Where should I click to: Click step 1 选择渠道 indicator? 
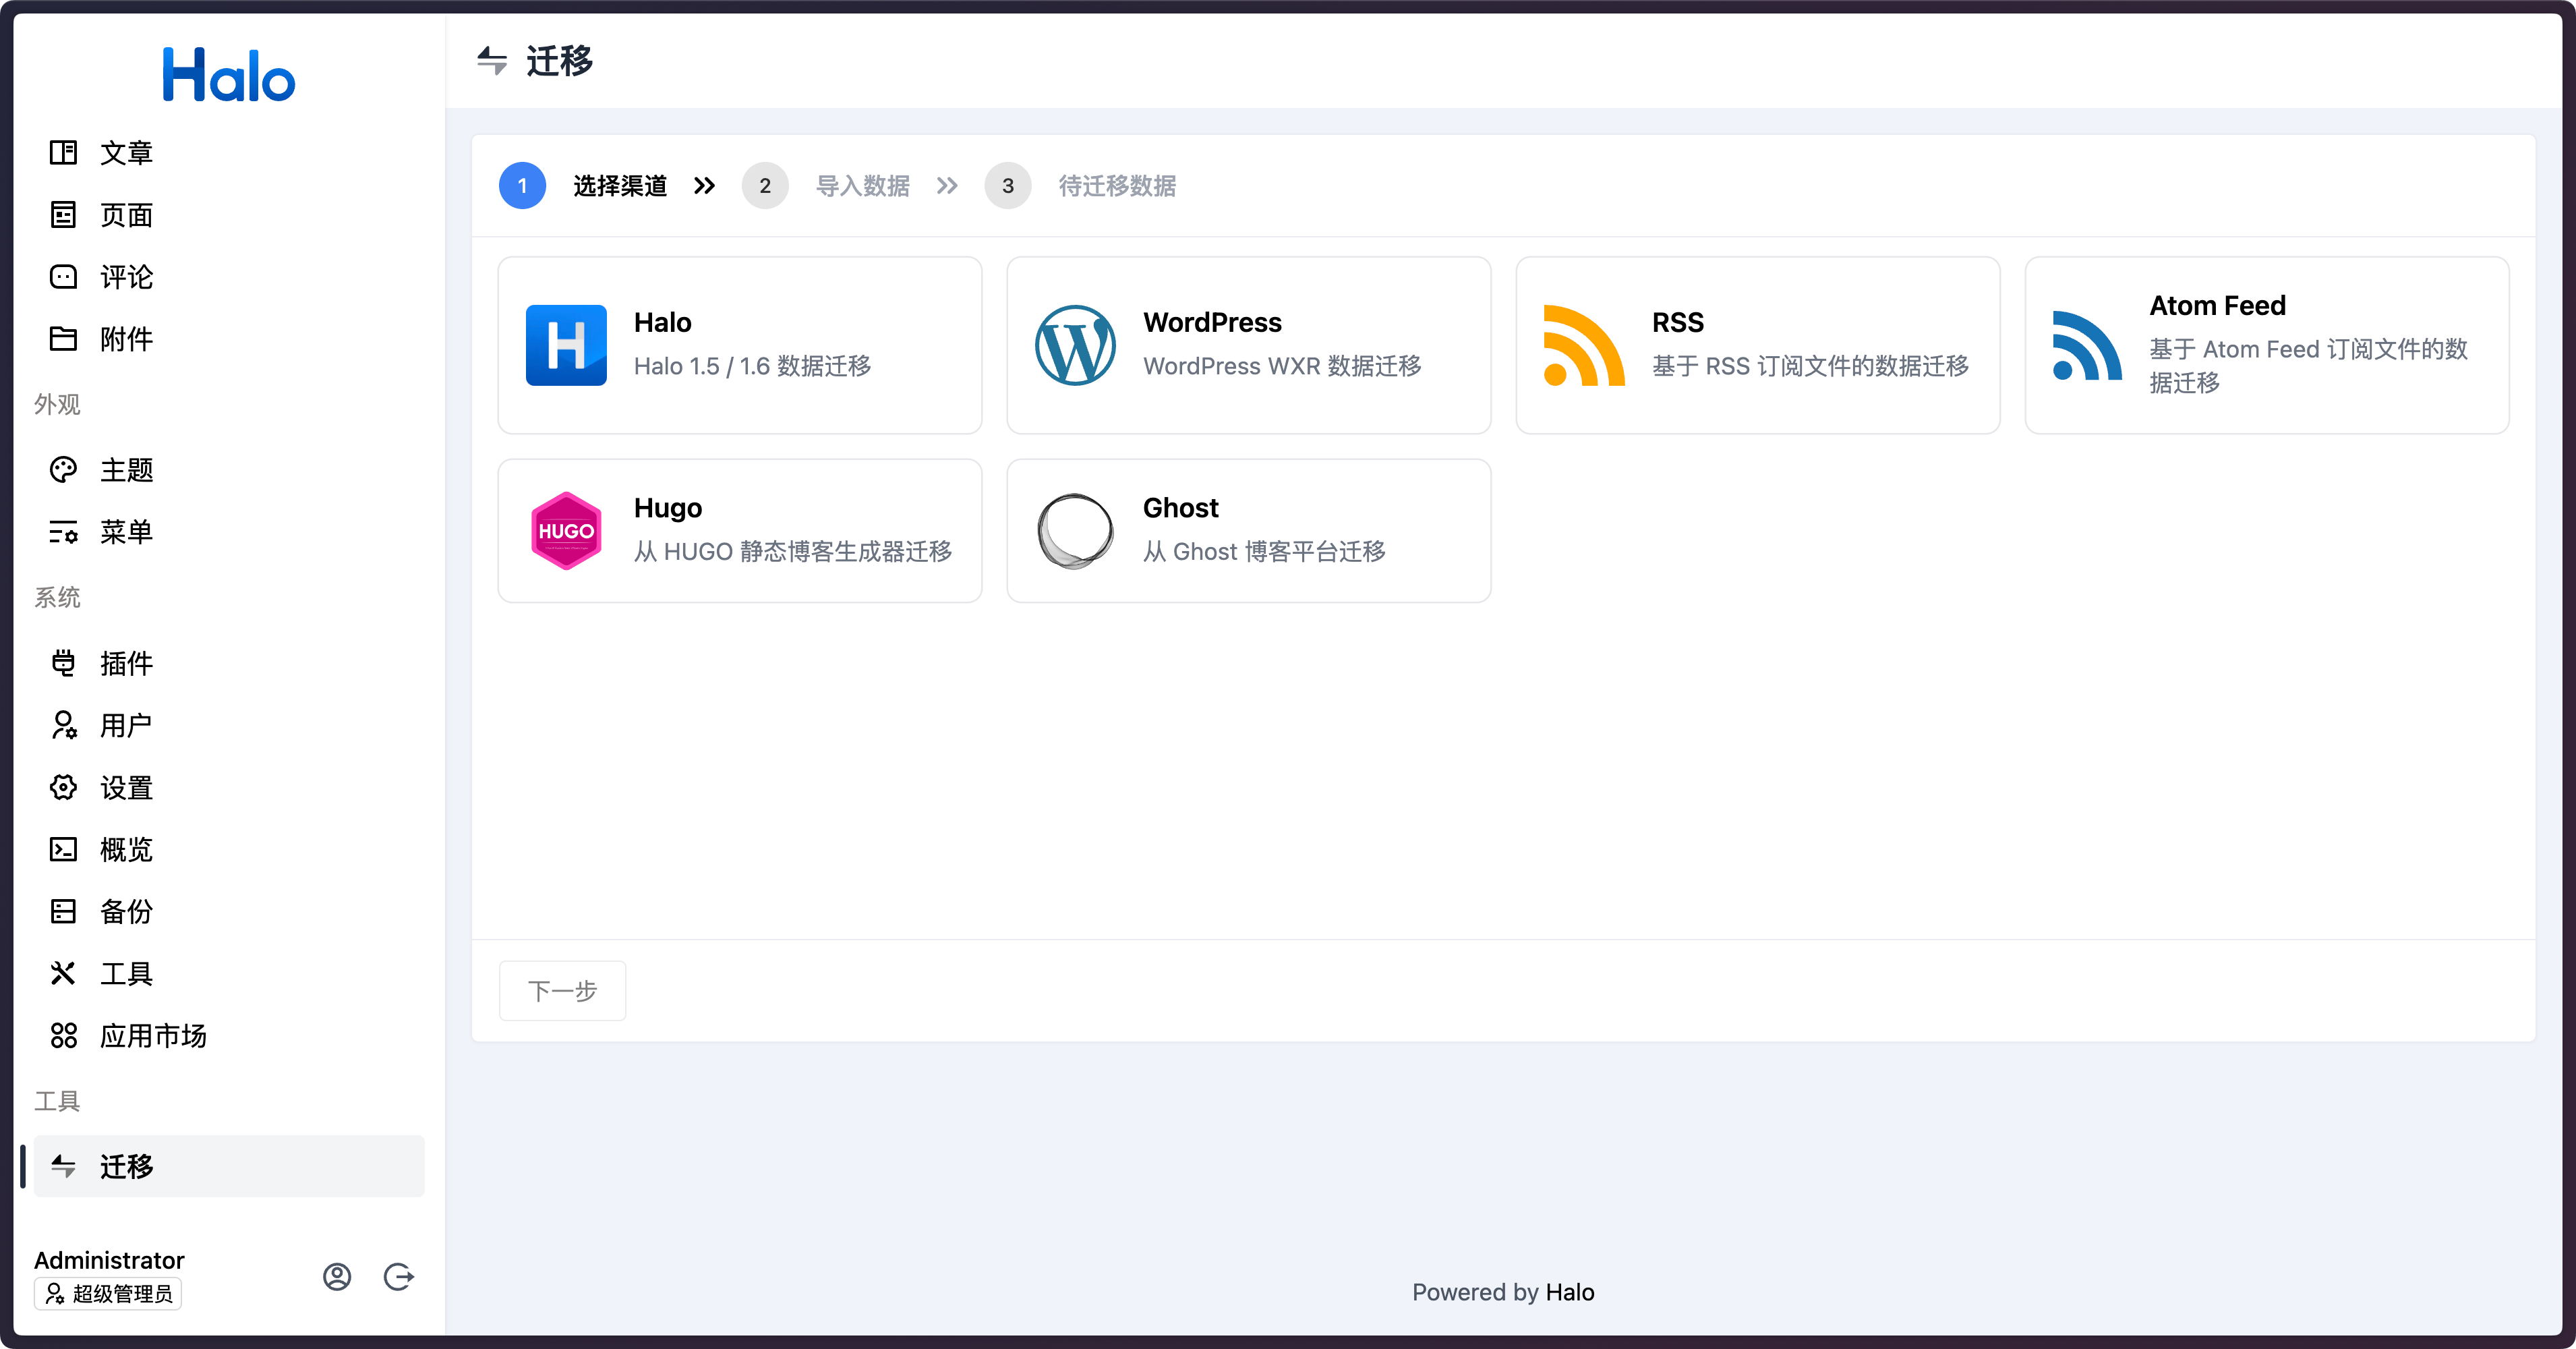coord(523,186)
